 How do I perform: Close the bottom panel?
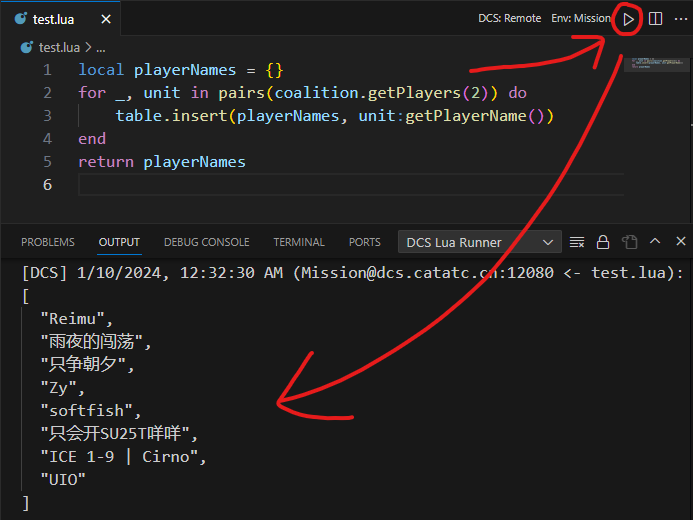[681, 242]
